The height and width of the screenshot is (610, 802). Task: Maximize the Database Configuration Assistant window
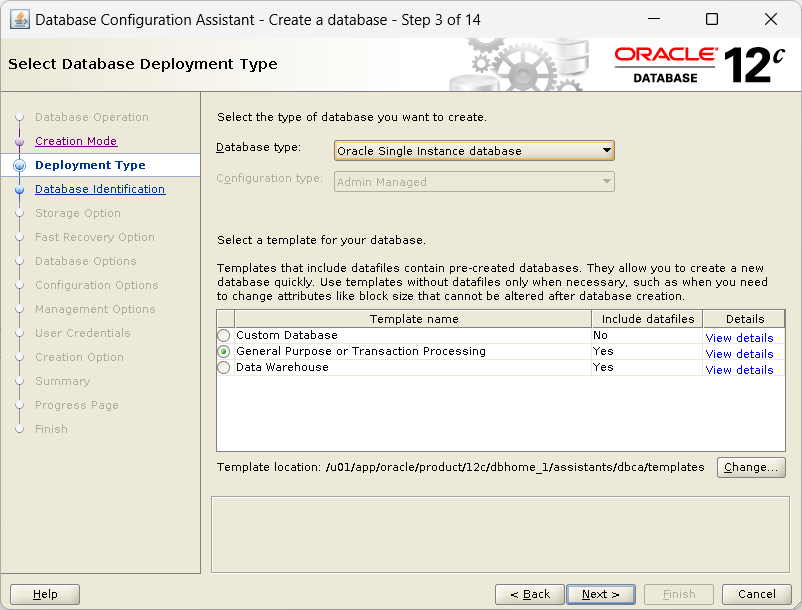(x=711, y=19)
